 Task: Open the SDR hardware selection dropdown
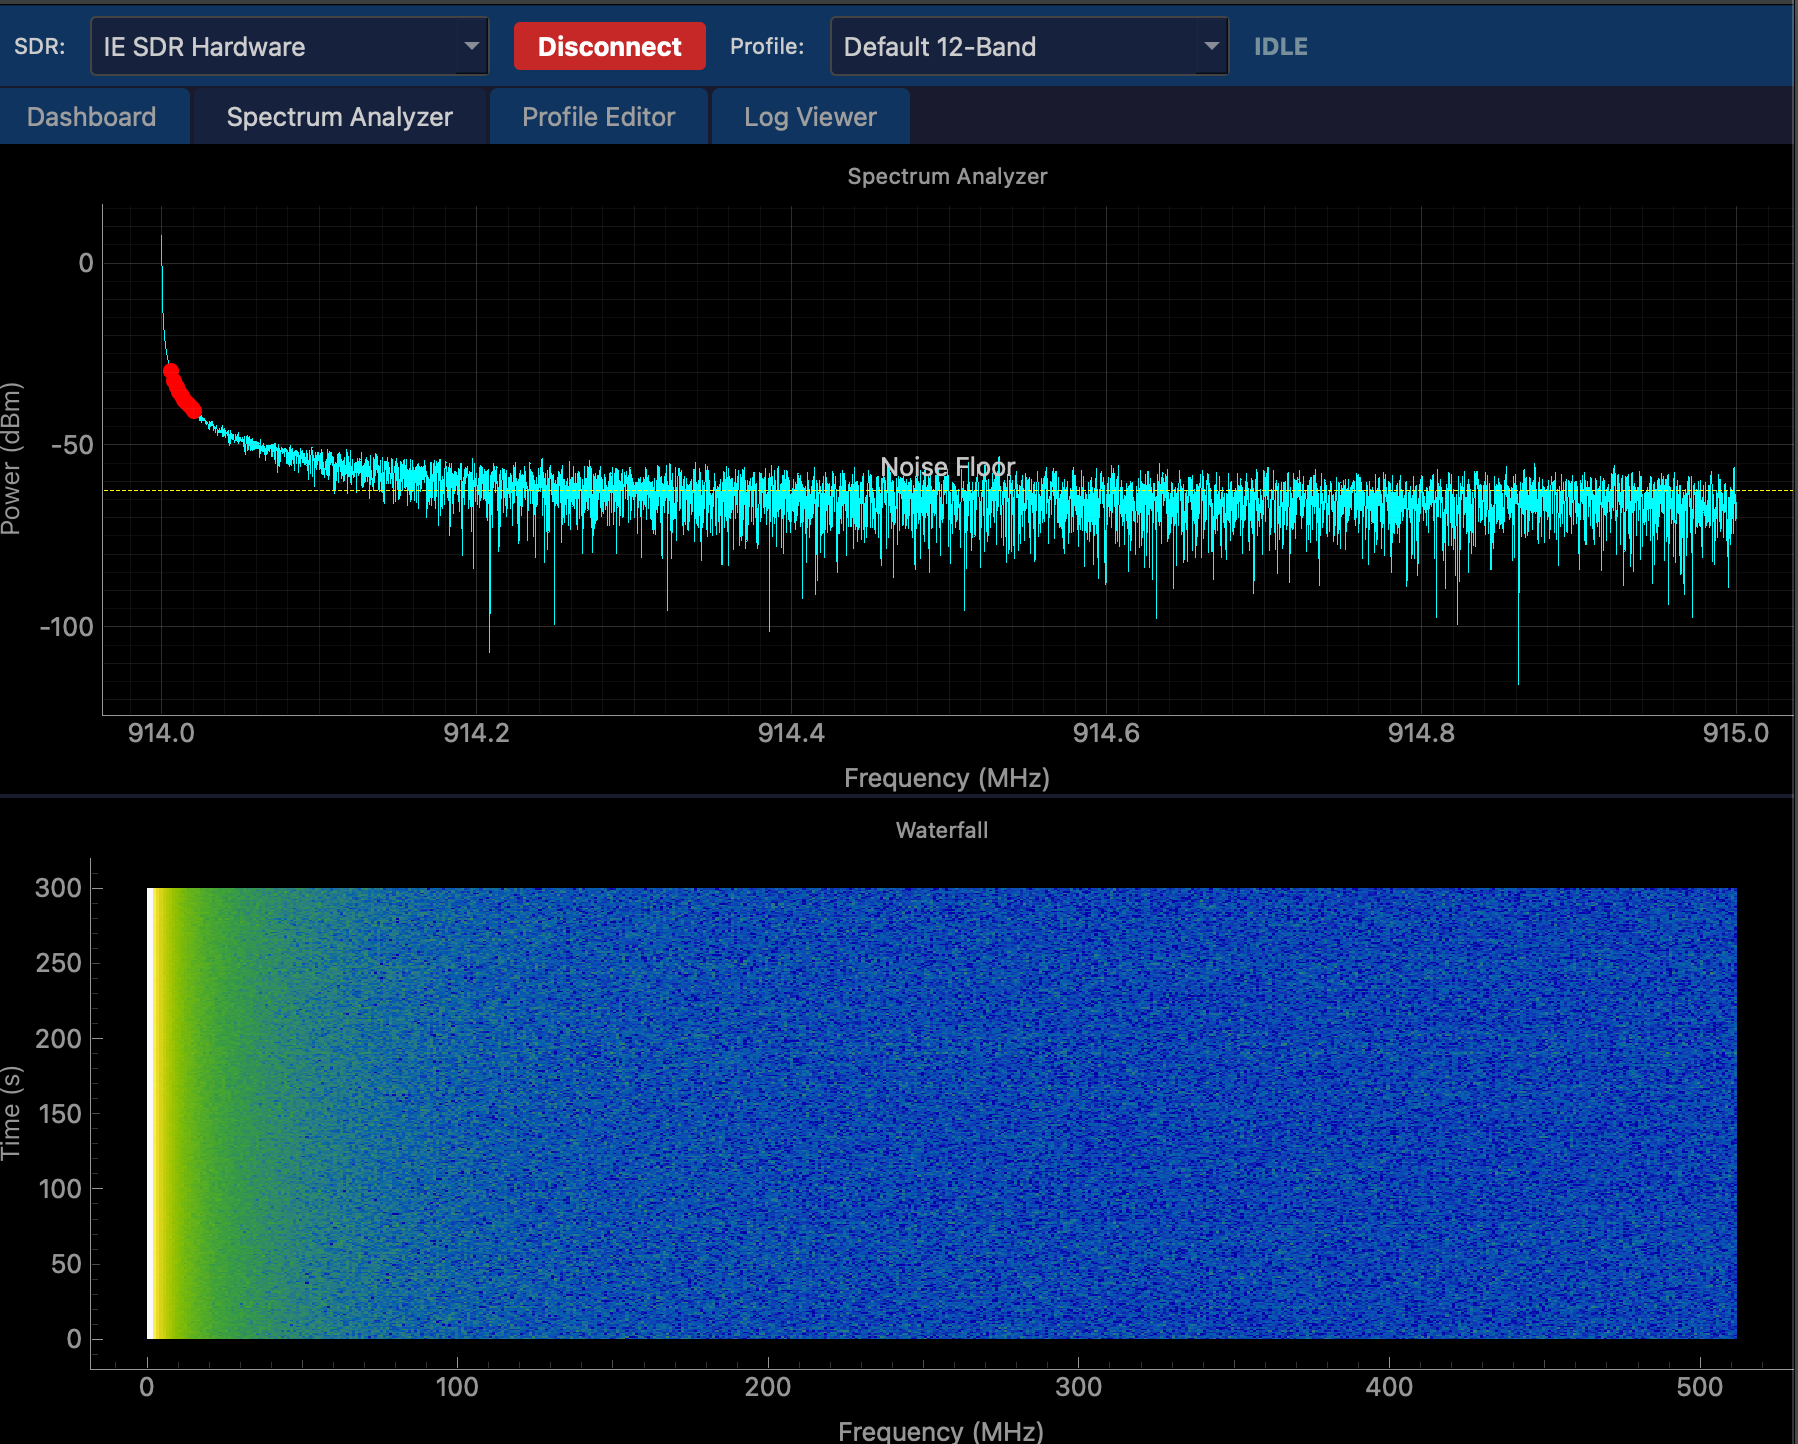289,45
